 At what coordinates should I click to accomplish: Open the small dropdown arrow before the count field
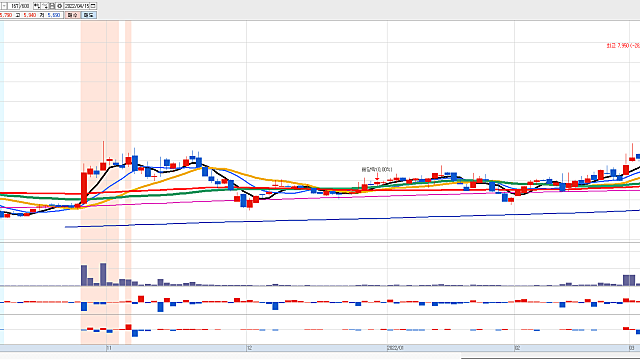[x=4, y=6]
